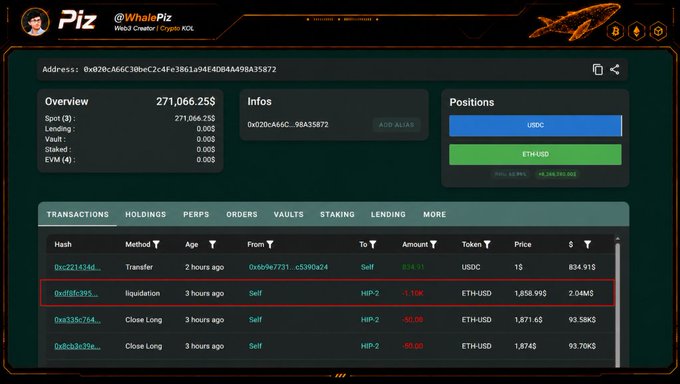The image size is (680, 384).
Task: Click the share icon beside address
Action: coord(615,69)
